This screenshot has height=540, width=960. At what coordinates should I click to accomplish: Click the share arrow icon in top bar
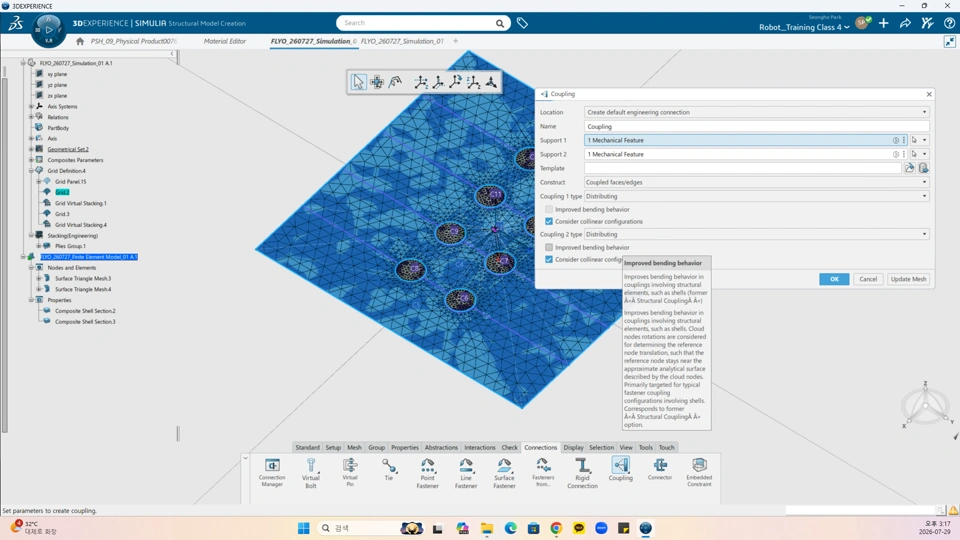[x=905, y=23]
